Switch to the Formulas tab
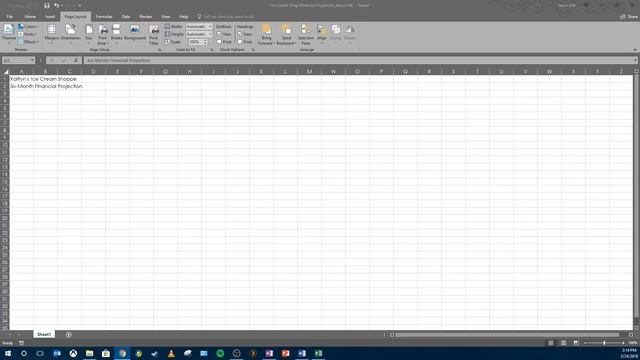 pos(104,17)
